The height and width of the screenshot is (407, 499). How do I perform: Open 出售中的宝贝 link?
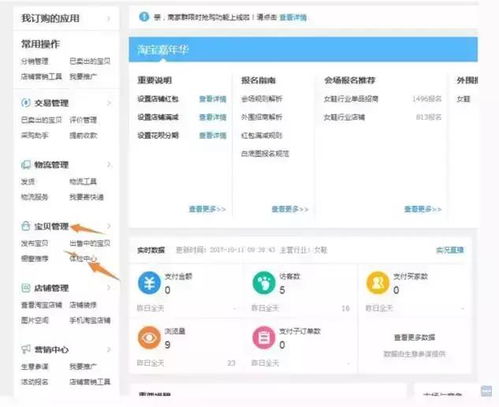[90, 243]
